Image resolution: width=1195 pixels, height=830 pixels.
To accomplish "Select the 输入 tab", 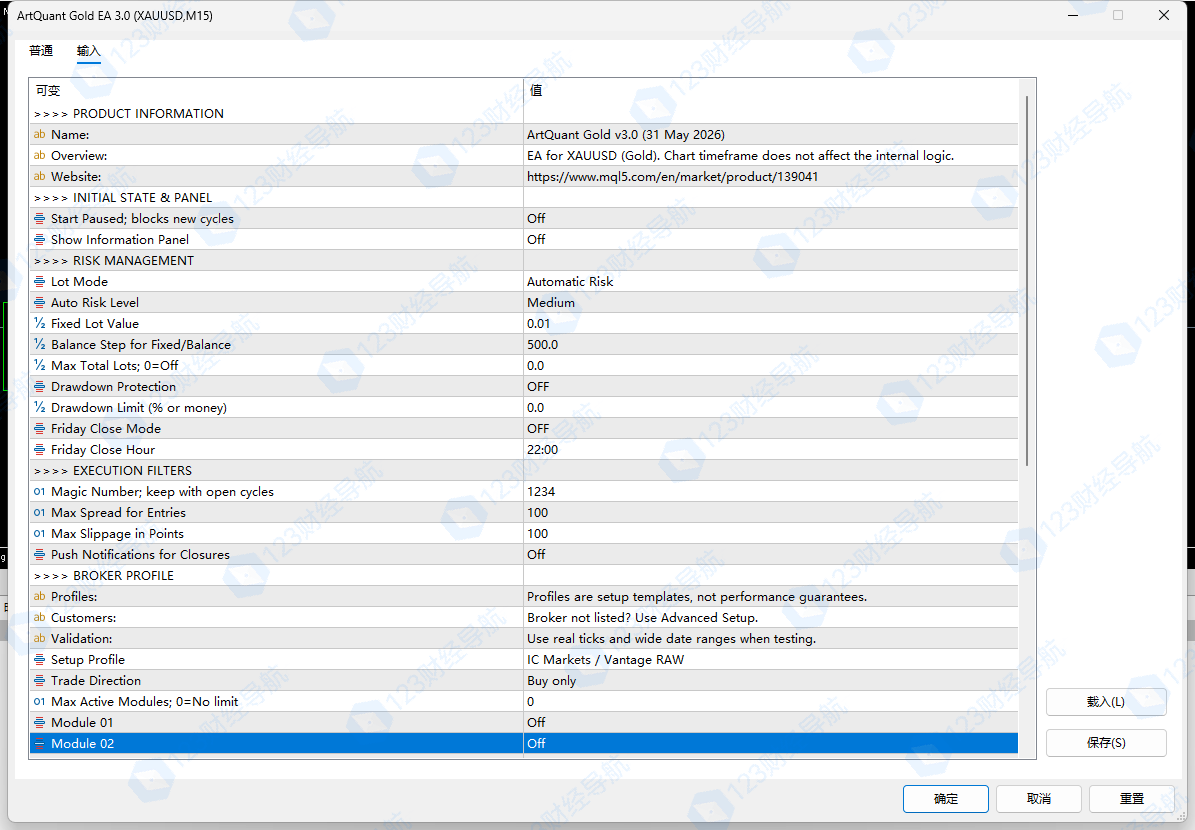I will point(88,50).
